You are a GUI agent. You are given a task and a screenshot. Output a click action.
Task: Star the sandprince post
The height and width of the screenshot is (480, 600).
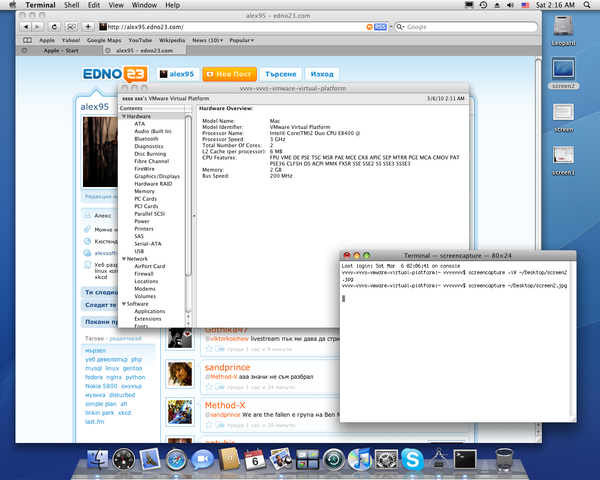209,387
